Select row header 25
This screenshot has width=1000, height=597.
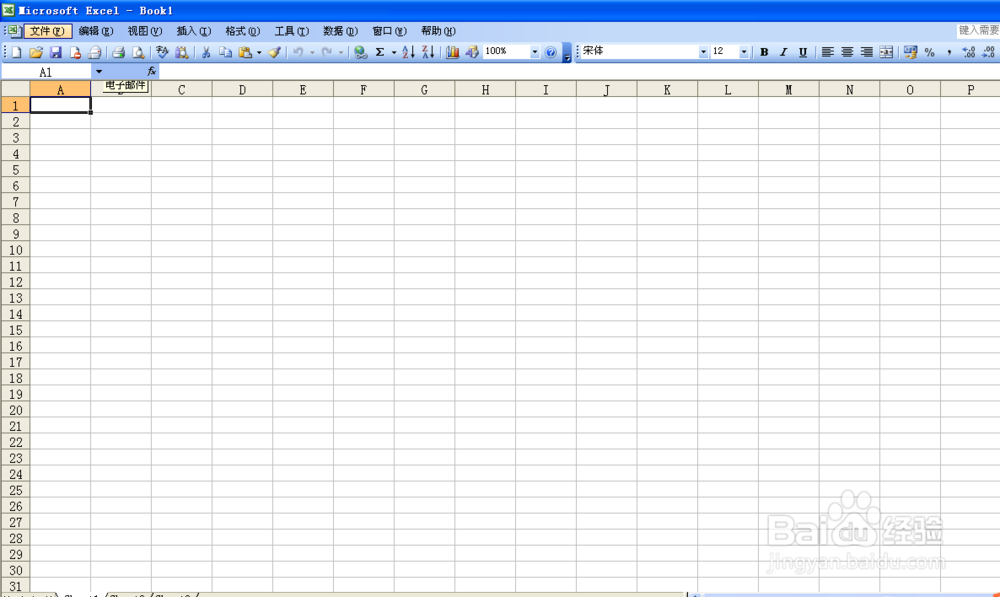pyautogui.click(x=15, y=490)
